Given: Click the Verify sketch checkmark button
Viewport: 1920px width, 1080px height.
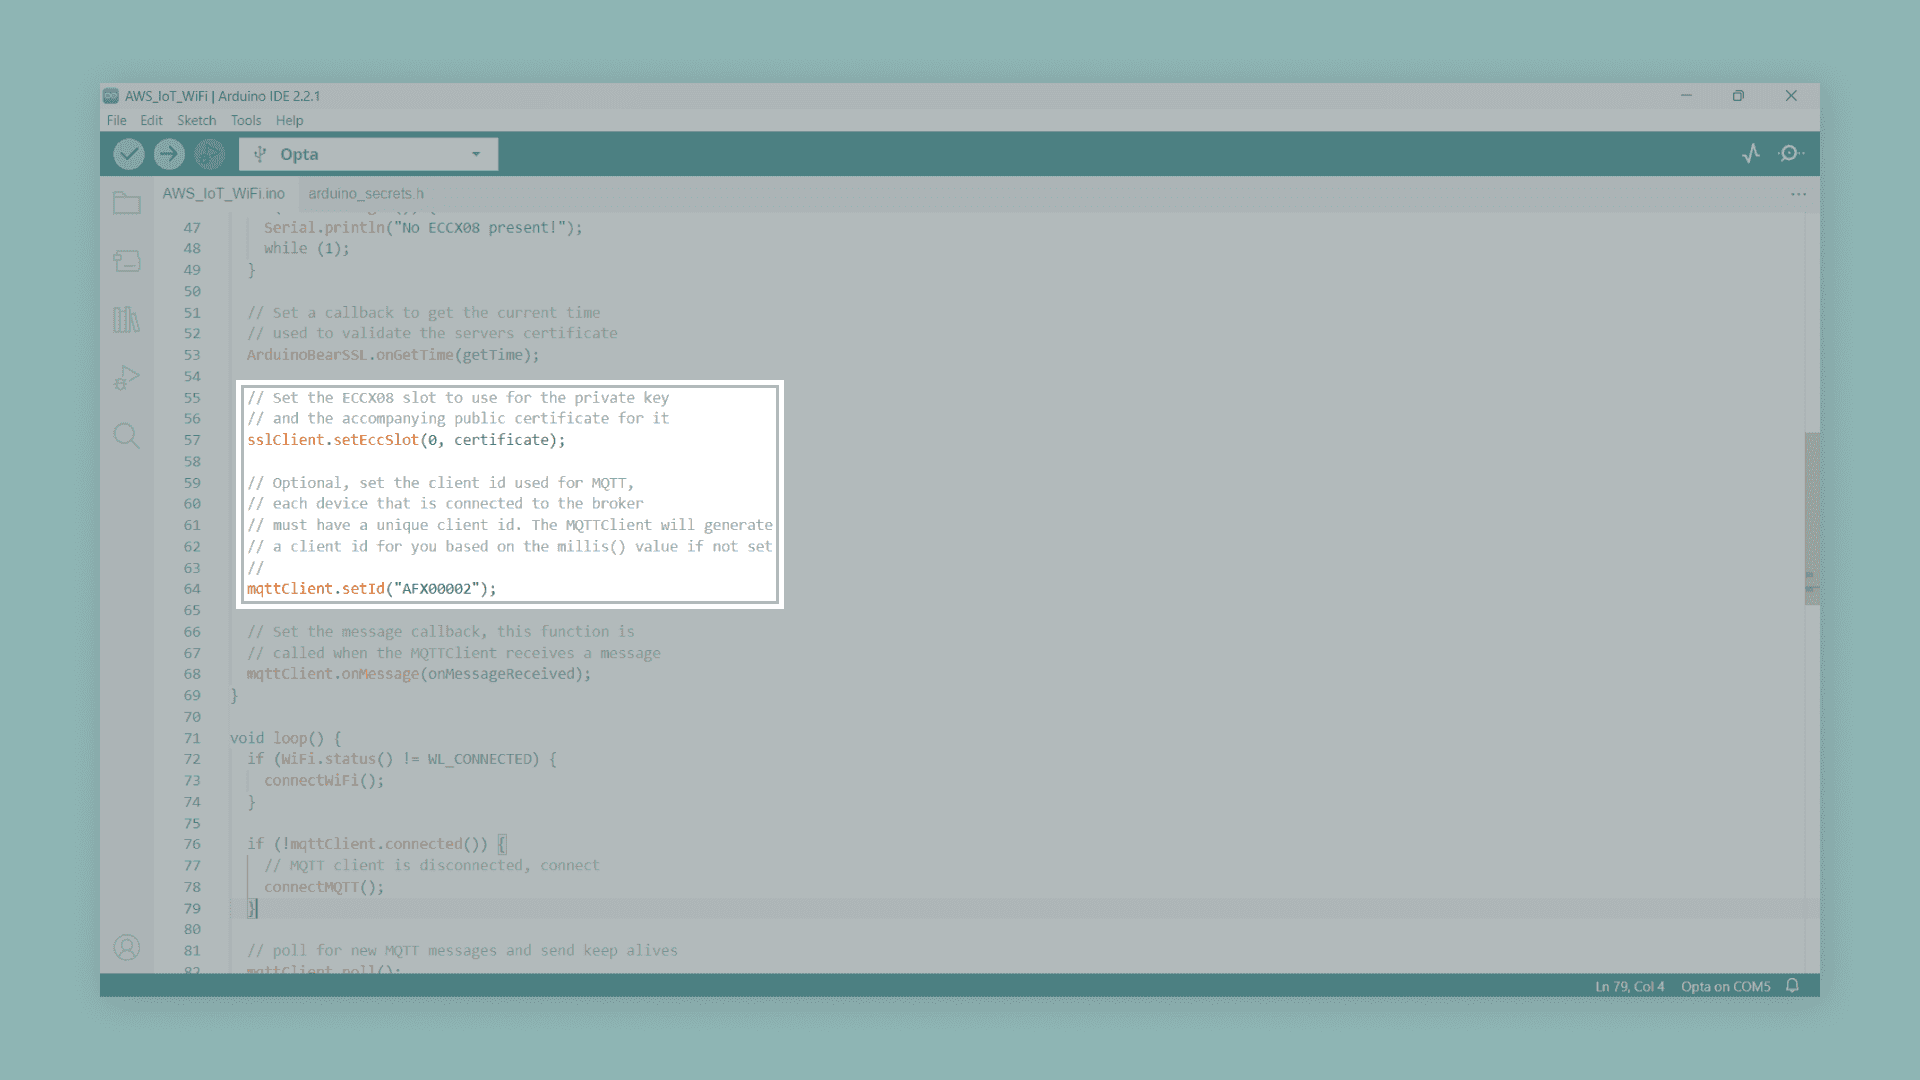Looking at the screenshot, I should tap(129, 154).
